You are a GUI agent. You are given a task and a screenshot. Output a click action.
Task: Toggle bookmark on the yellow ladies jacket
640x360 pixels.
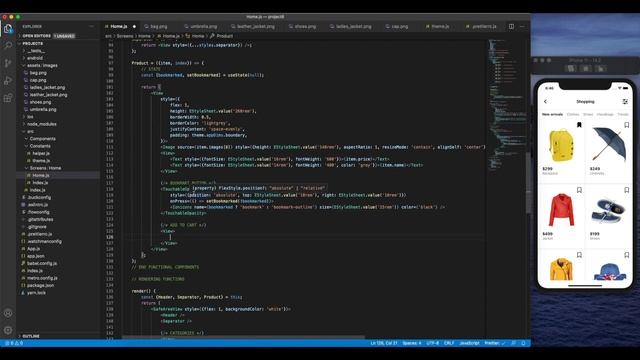coord(579,255)
